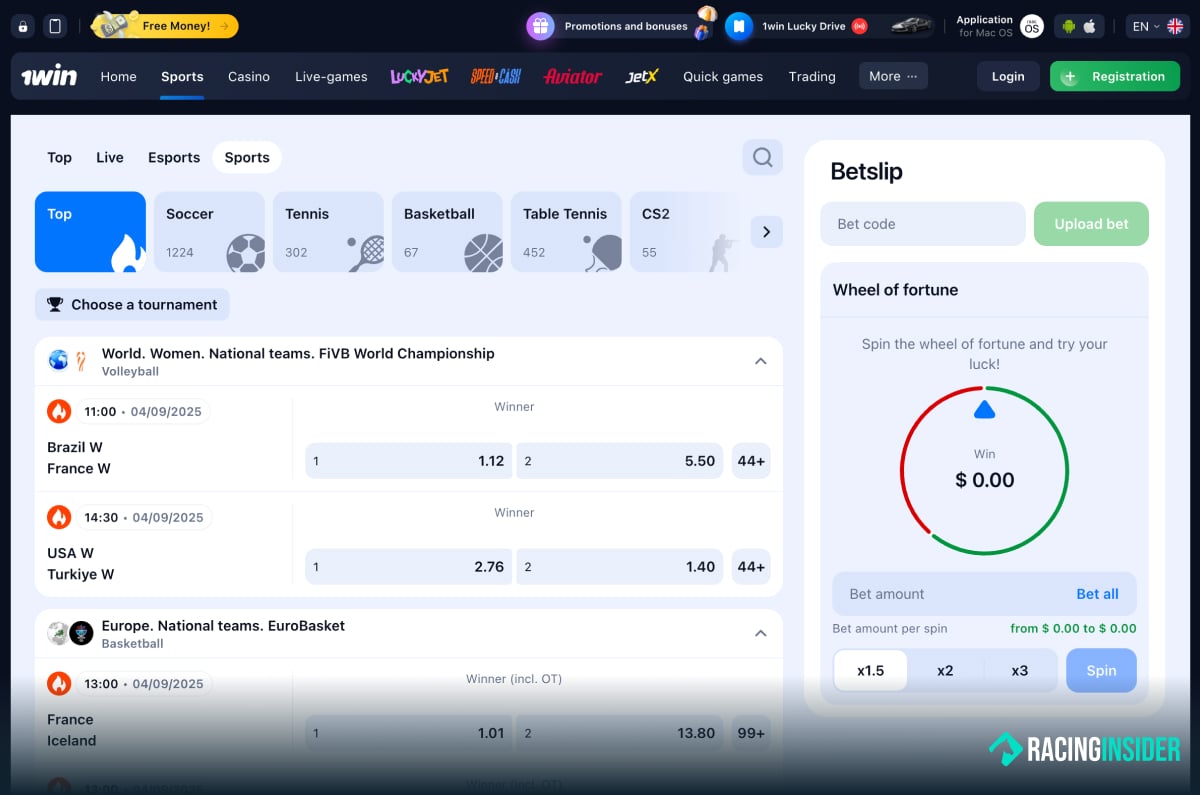
Task: Click the green Registration button
Action: [x=1115, y=76]
